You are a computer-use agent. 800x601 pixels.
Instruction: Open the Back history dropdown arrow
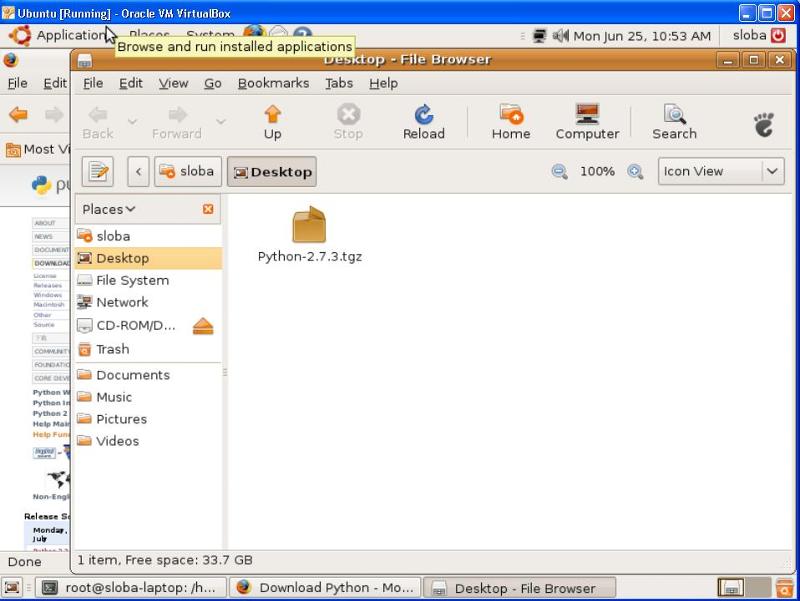(132, 121)
